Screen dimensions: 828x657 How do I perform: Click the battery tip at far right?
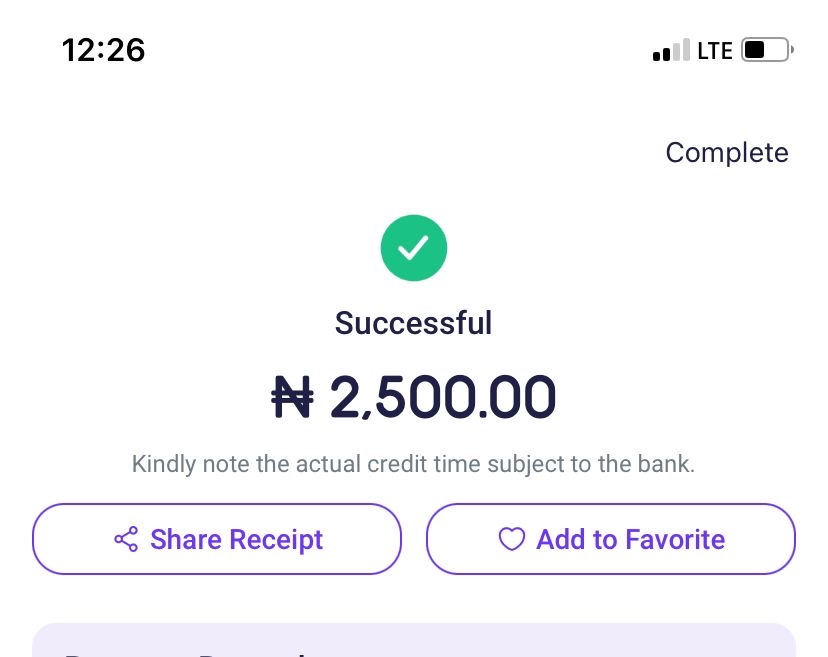coord(793,49)
